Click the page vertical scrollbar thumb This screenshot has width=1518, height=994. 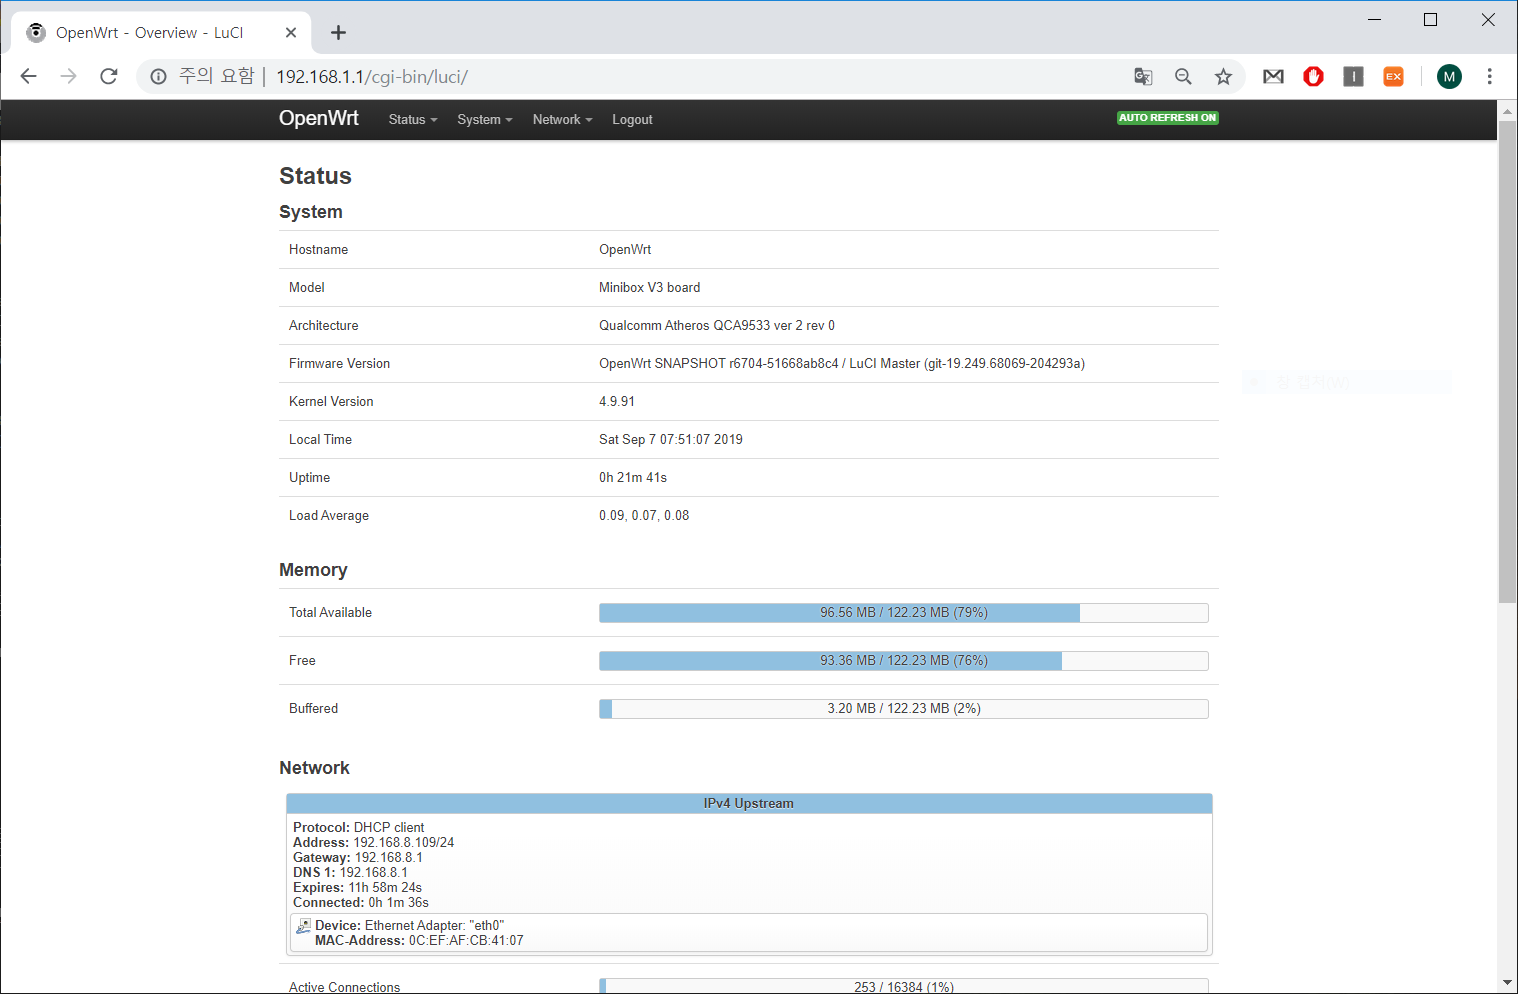click(1507, 361)
